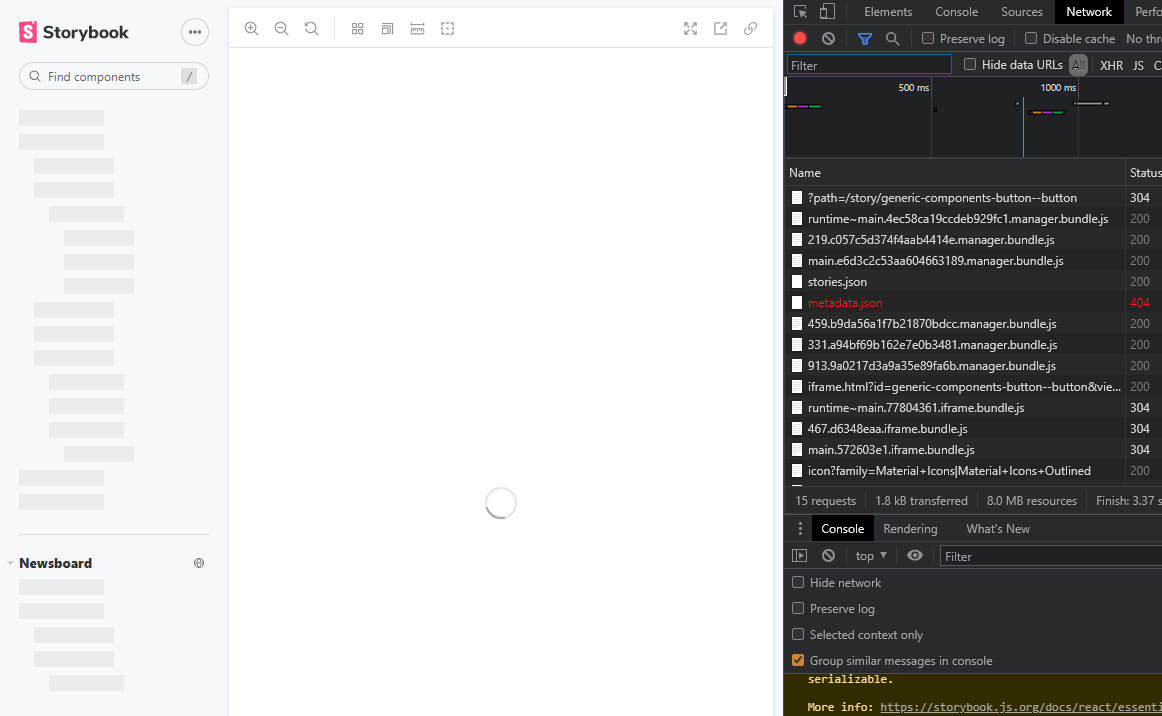Open the Rendering tab in DevTools drawer
Viewport: 1162px width, 716px height.
pos(910,528)
